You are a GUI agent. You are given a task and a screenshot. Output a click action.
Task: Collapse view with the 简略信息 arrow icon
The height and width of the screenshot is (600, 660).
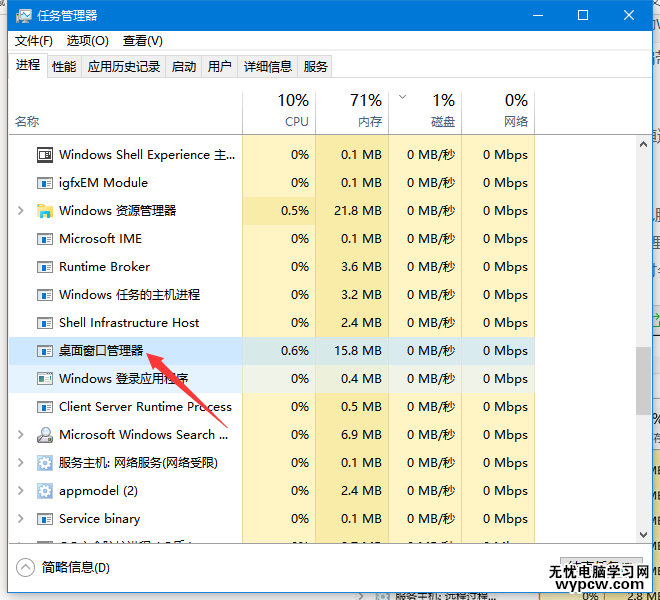click(25, 567)
